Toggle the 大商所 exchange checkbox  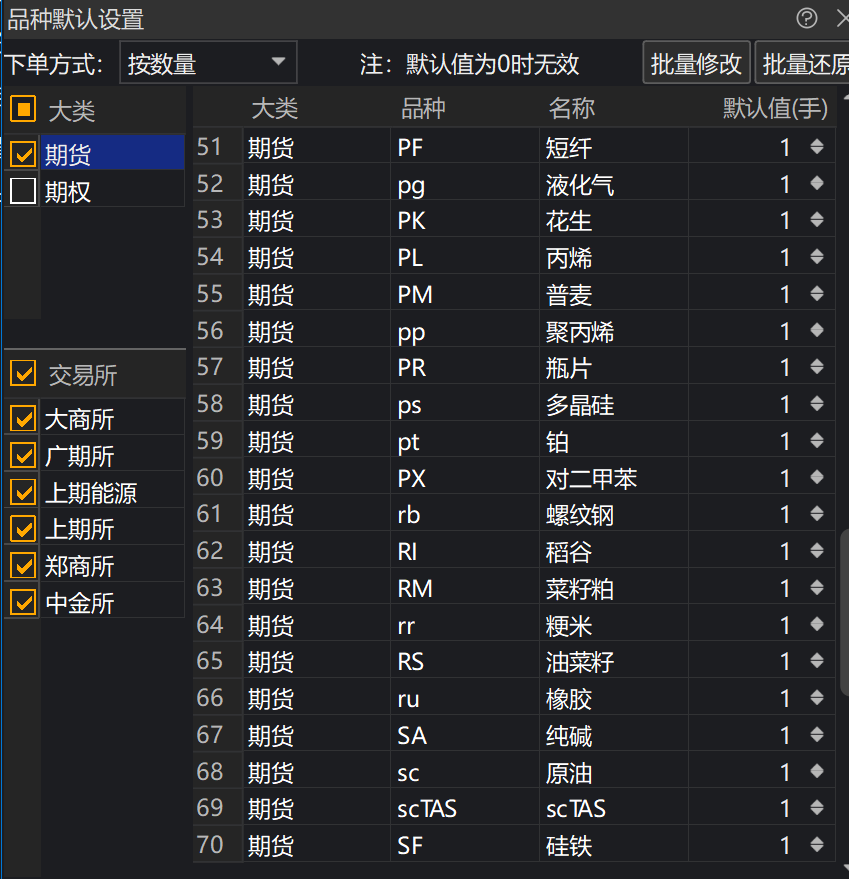point(23,418)
